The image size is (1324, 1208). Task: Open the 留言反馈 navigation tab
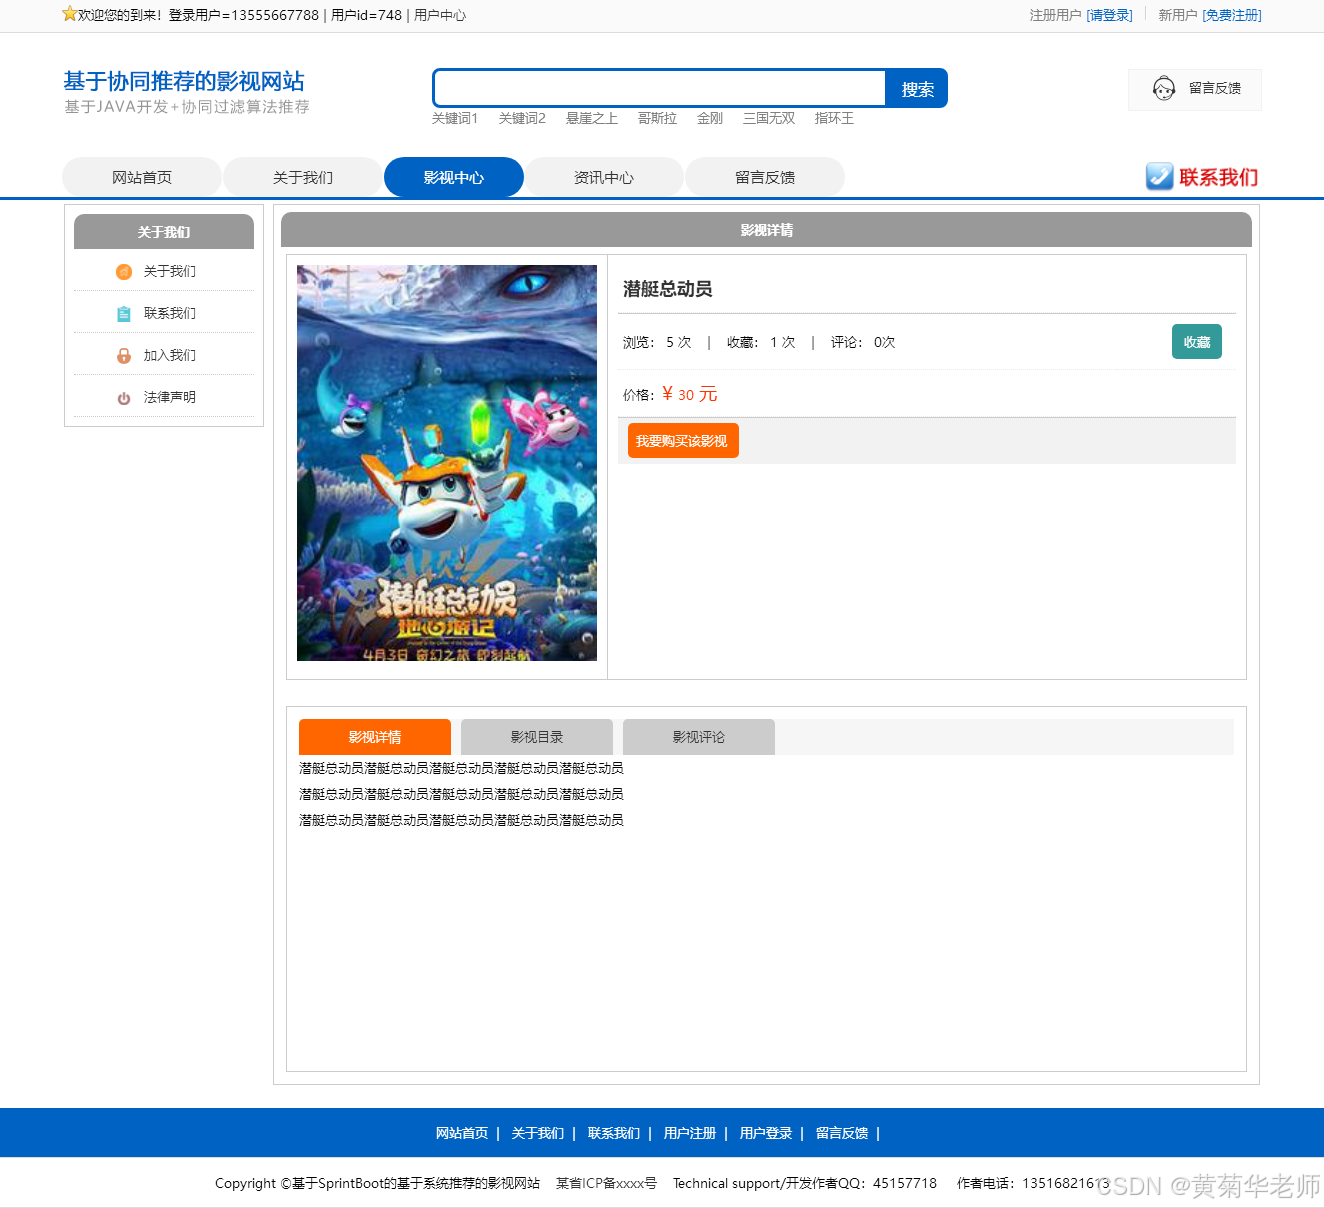[x=765, y=177]
